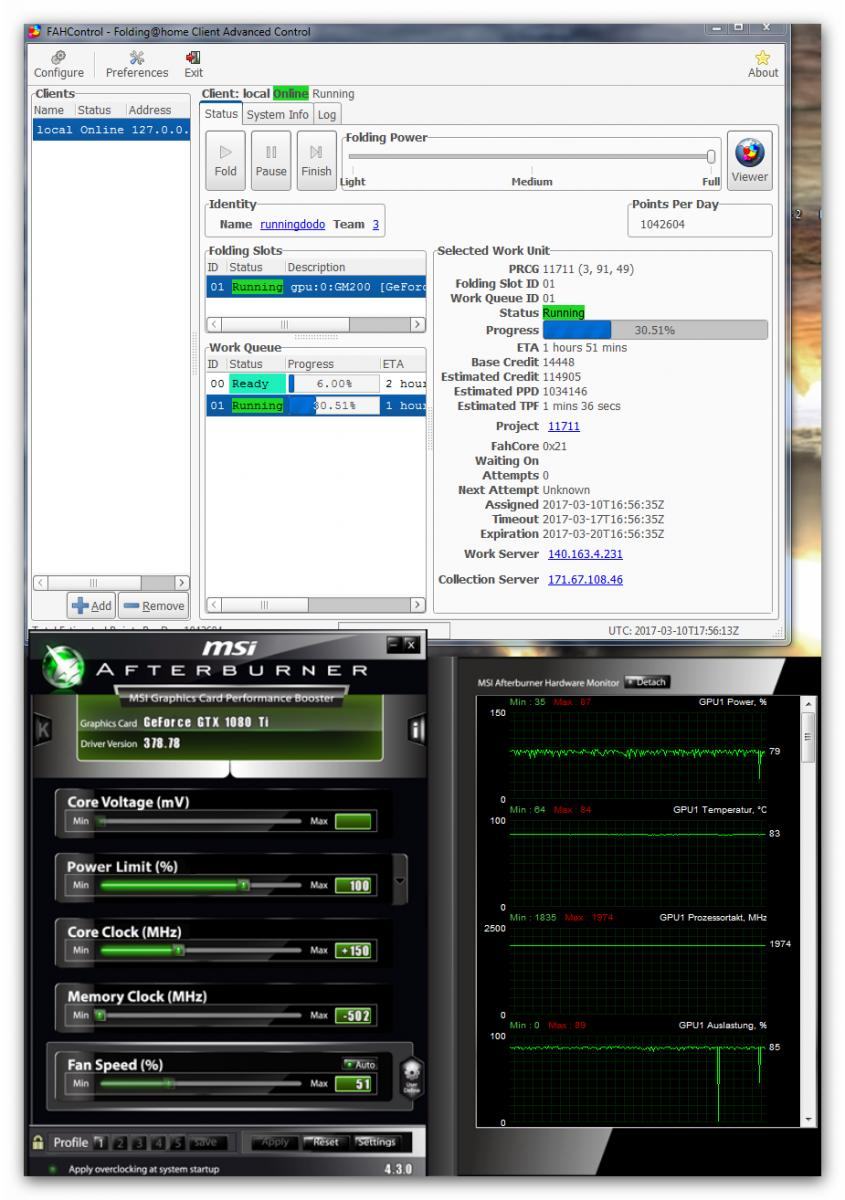The width and height of the screenshot is (845, 1200).
Task: Open the Log tab
Action: (x=328, y=115)
